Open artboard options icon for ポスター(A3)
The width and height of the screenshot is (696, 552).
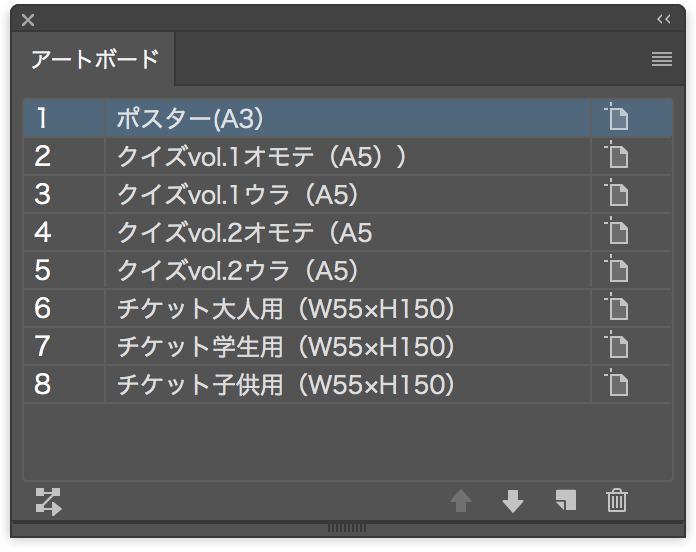[616, 116]
